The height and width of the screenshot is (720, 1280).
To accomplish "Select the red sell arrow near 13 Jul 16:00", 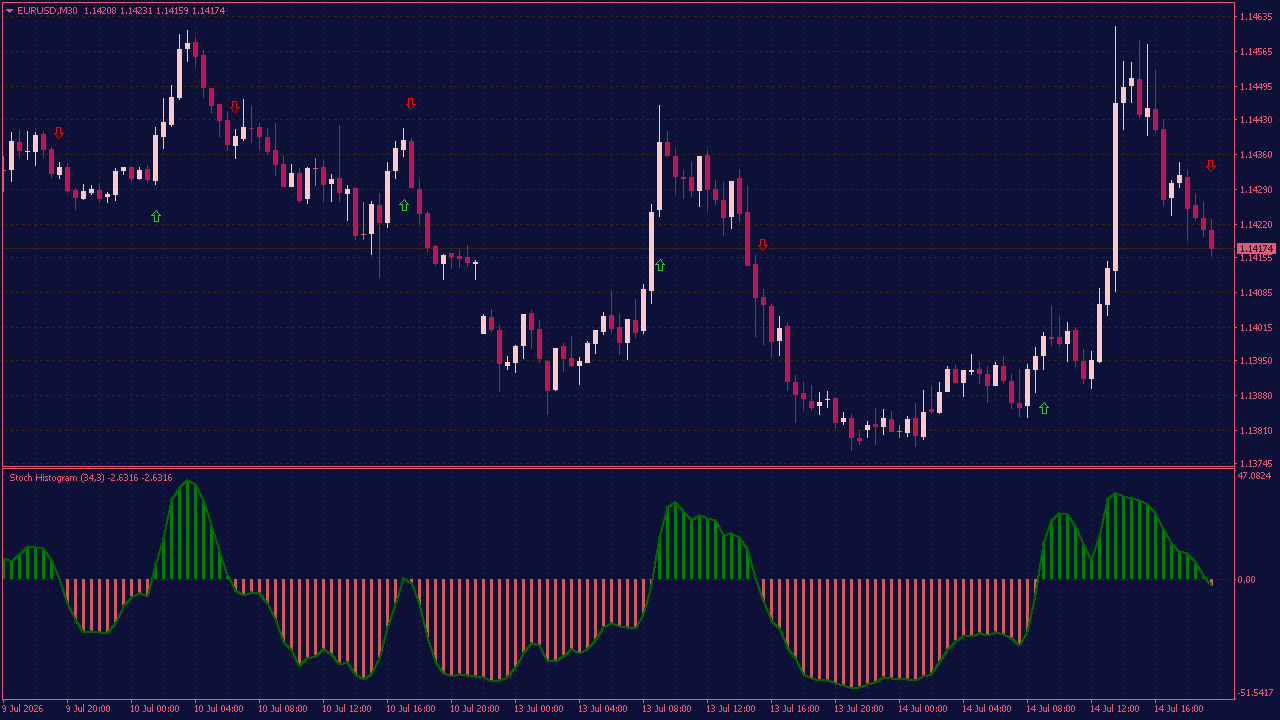I will (763, 245).
